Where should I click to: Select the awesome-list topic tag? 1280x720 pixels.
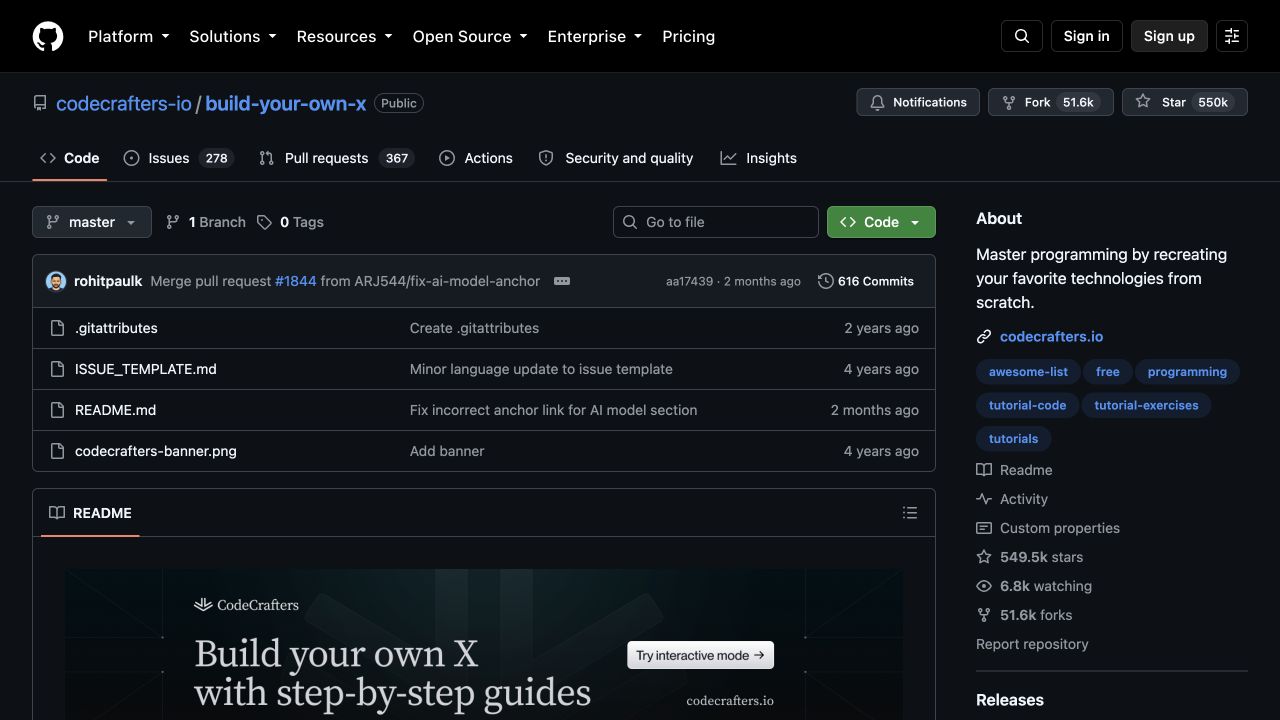tap(1028, 372)
